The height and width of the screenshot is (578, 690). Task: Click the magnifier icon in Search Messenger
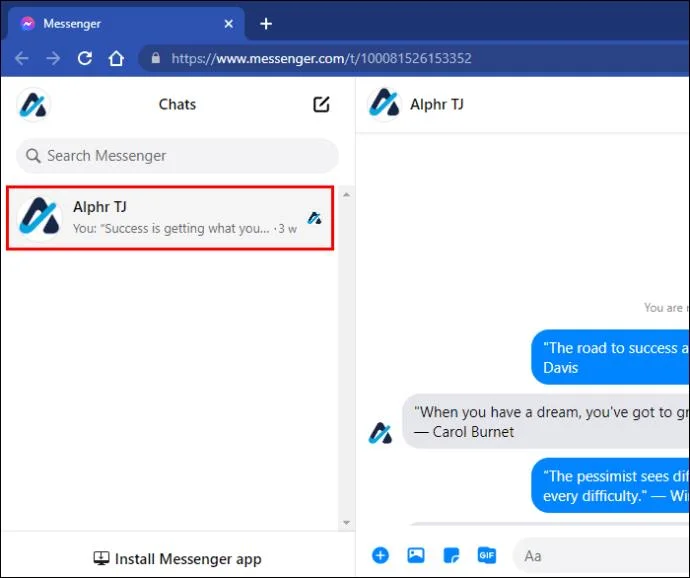pyautogui.click(x=33, y=156)
